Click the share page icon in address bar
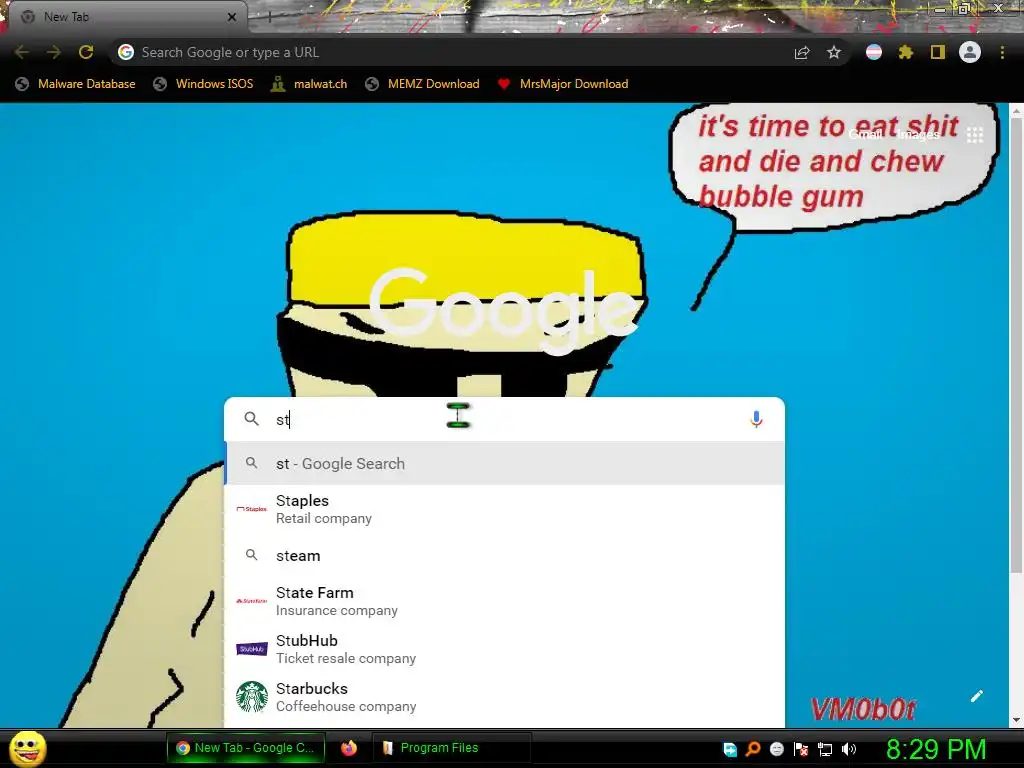 pyautogui.click(x=802, y=53)
